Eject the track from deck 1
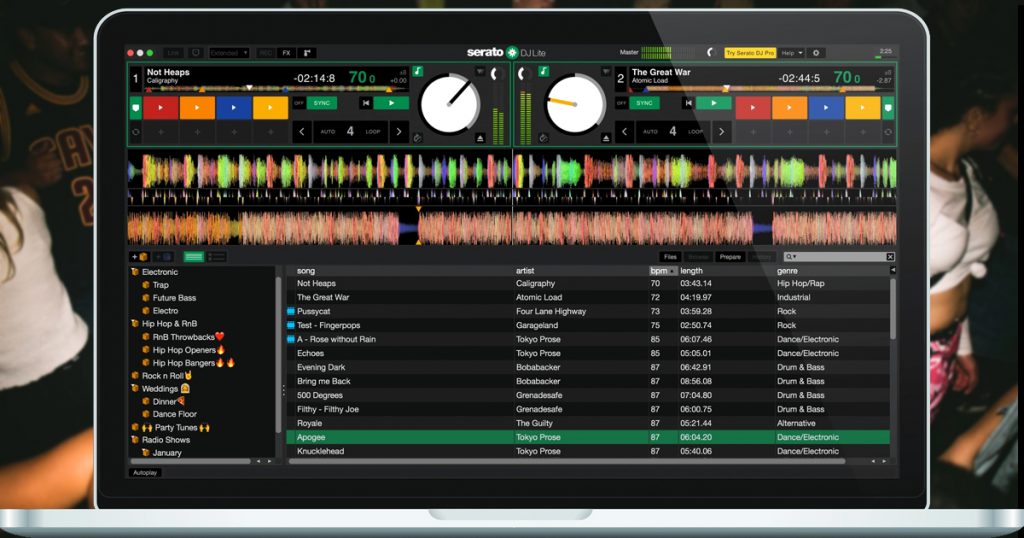This screenshot has height=538, width=1024. coord(480,138)
